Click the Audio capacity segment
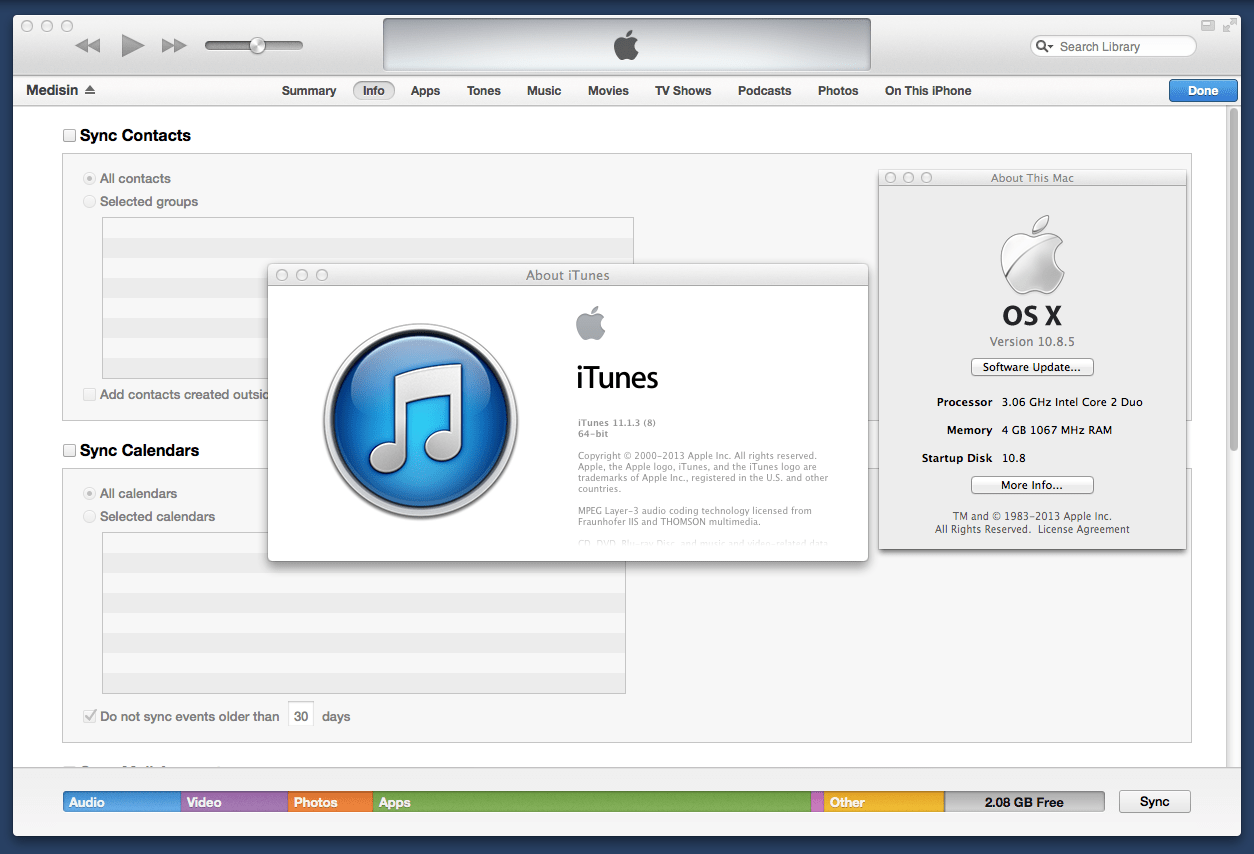 pyautogui.click(x=122, y=802)
